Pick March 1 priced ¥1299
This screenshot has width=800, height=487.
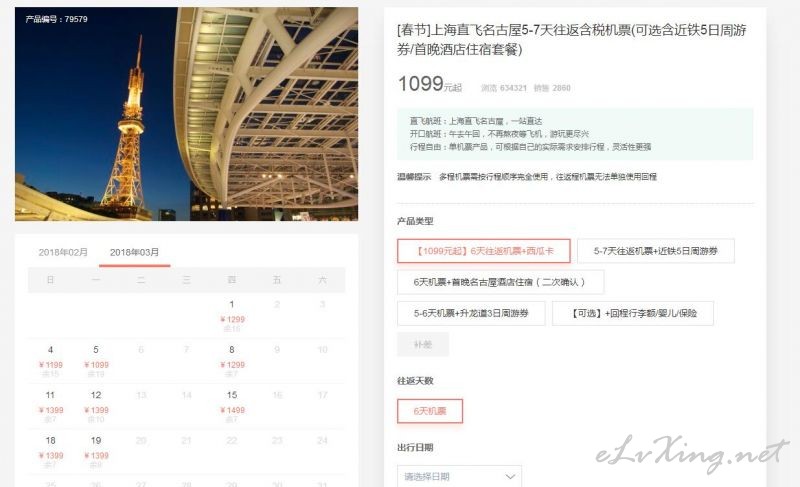[232, 316]
